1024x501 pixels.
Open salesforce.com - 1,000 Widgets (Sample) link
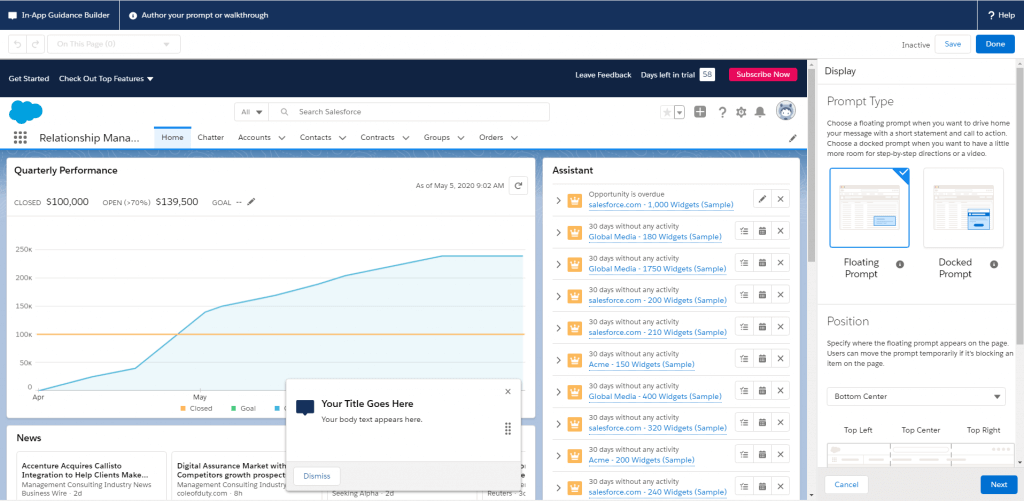[x=661, y=205]
